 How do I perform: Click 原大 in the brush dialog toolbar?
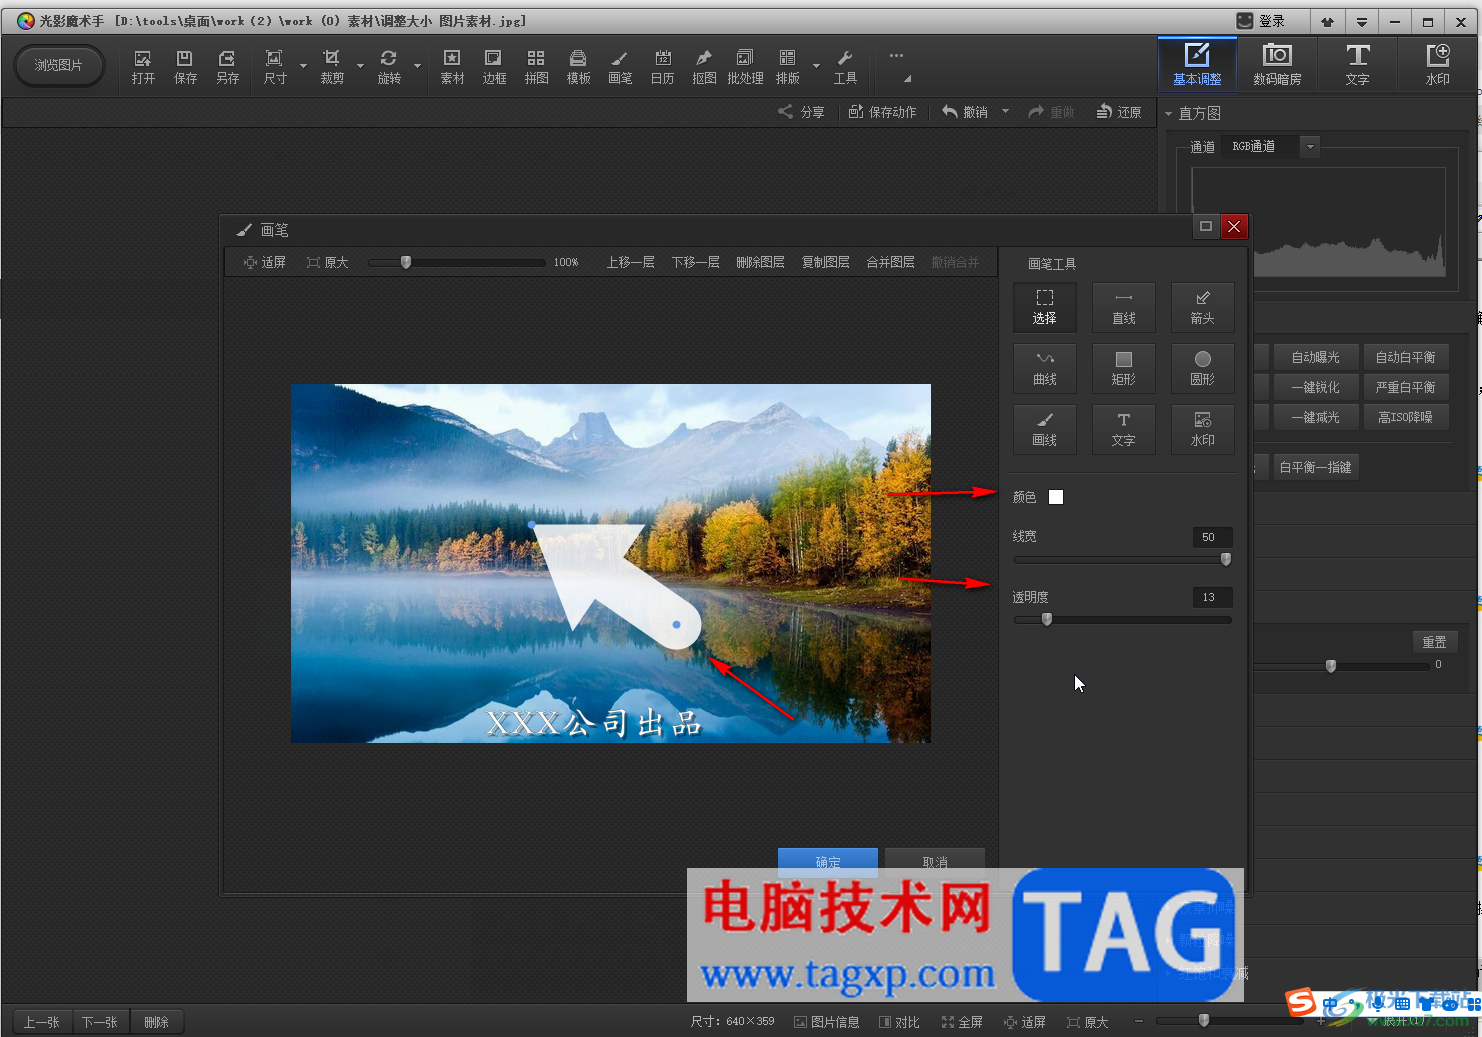click(x=327, y=262)
